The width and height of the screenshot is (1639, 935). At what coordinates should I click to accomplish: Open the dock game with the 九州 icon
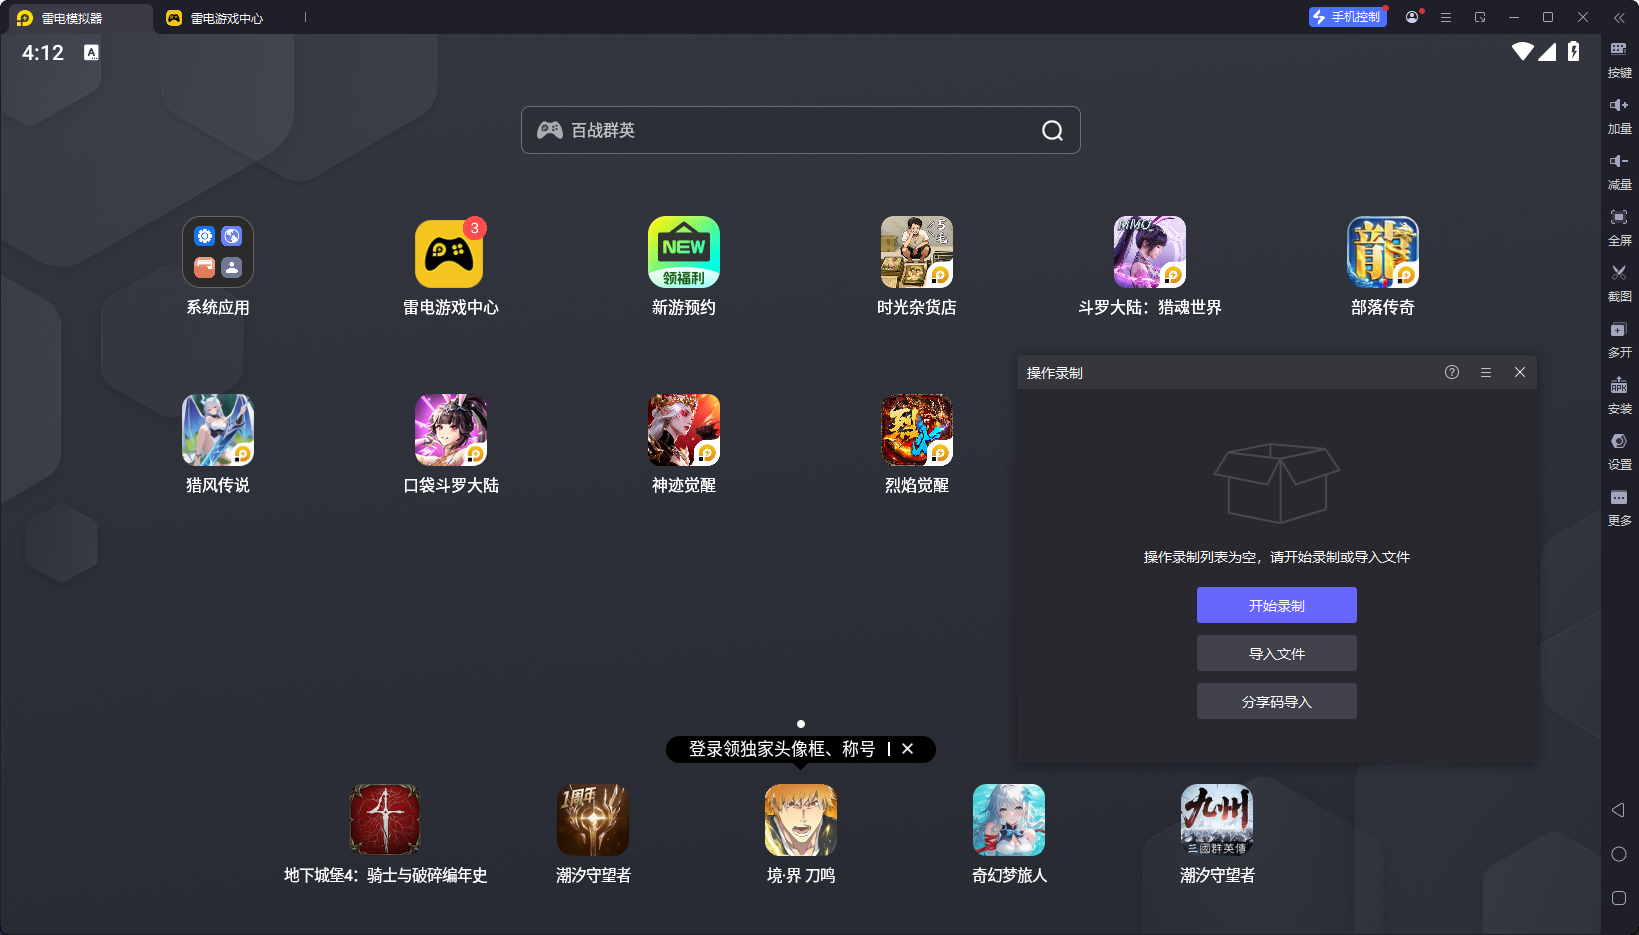(x=1217, y=820)
